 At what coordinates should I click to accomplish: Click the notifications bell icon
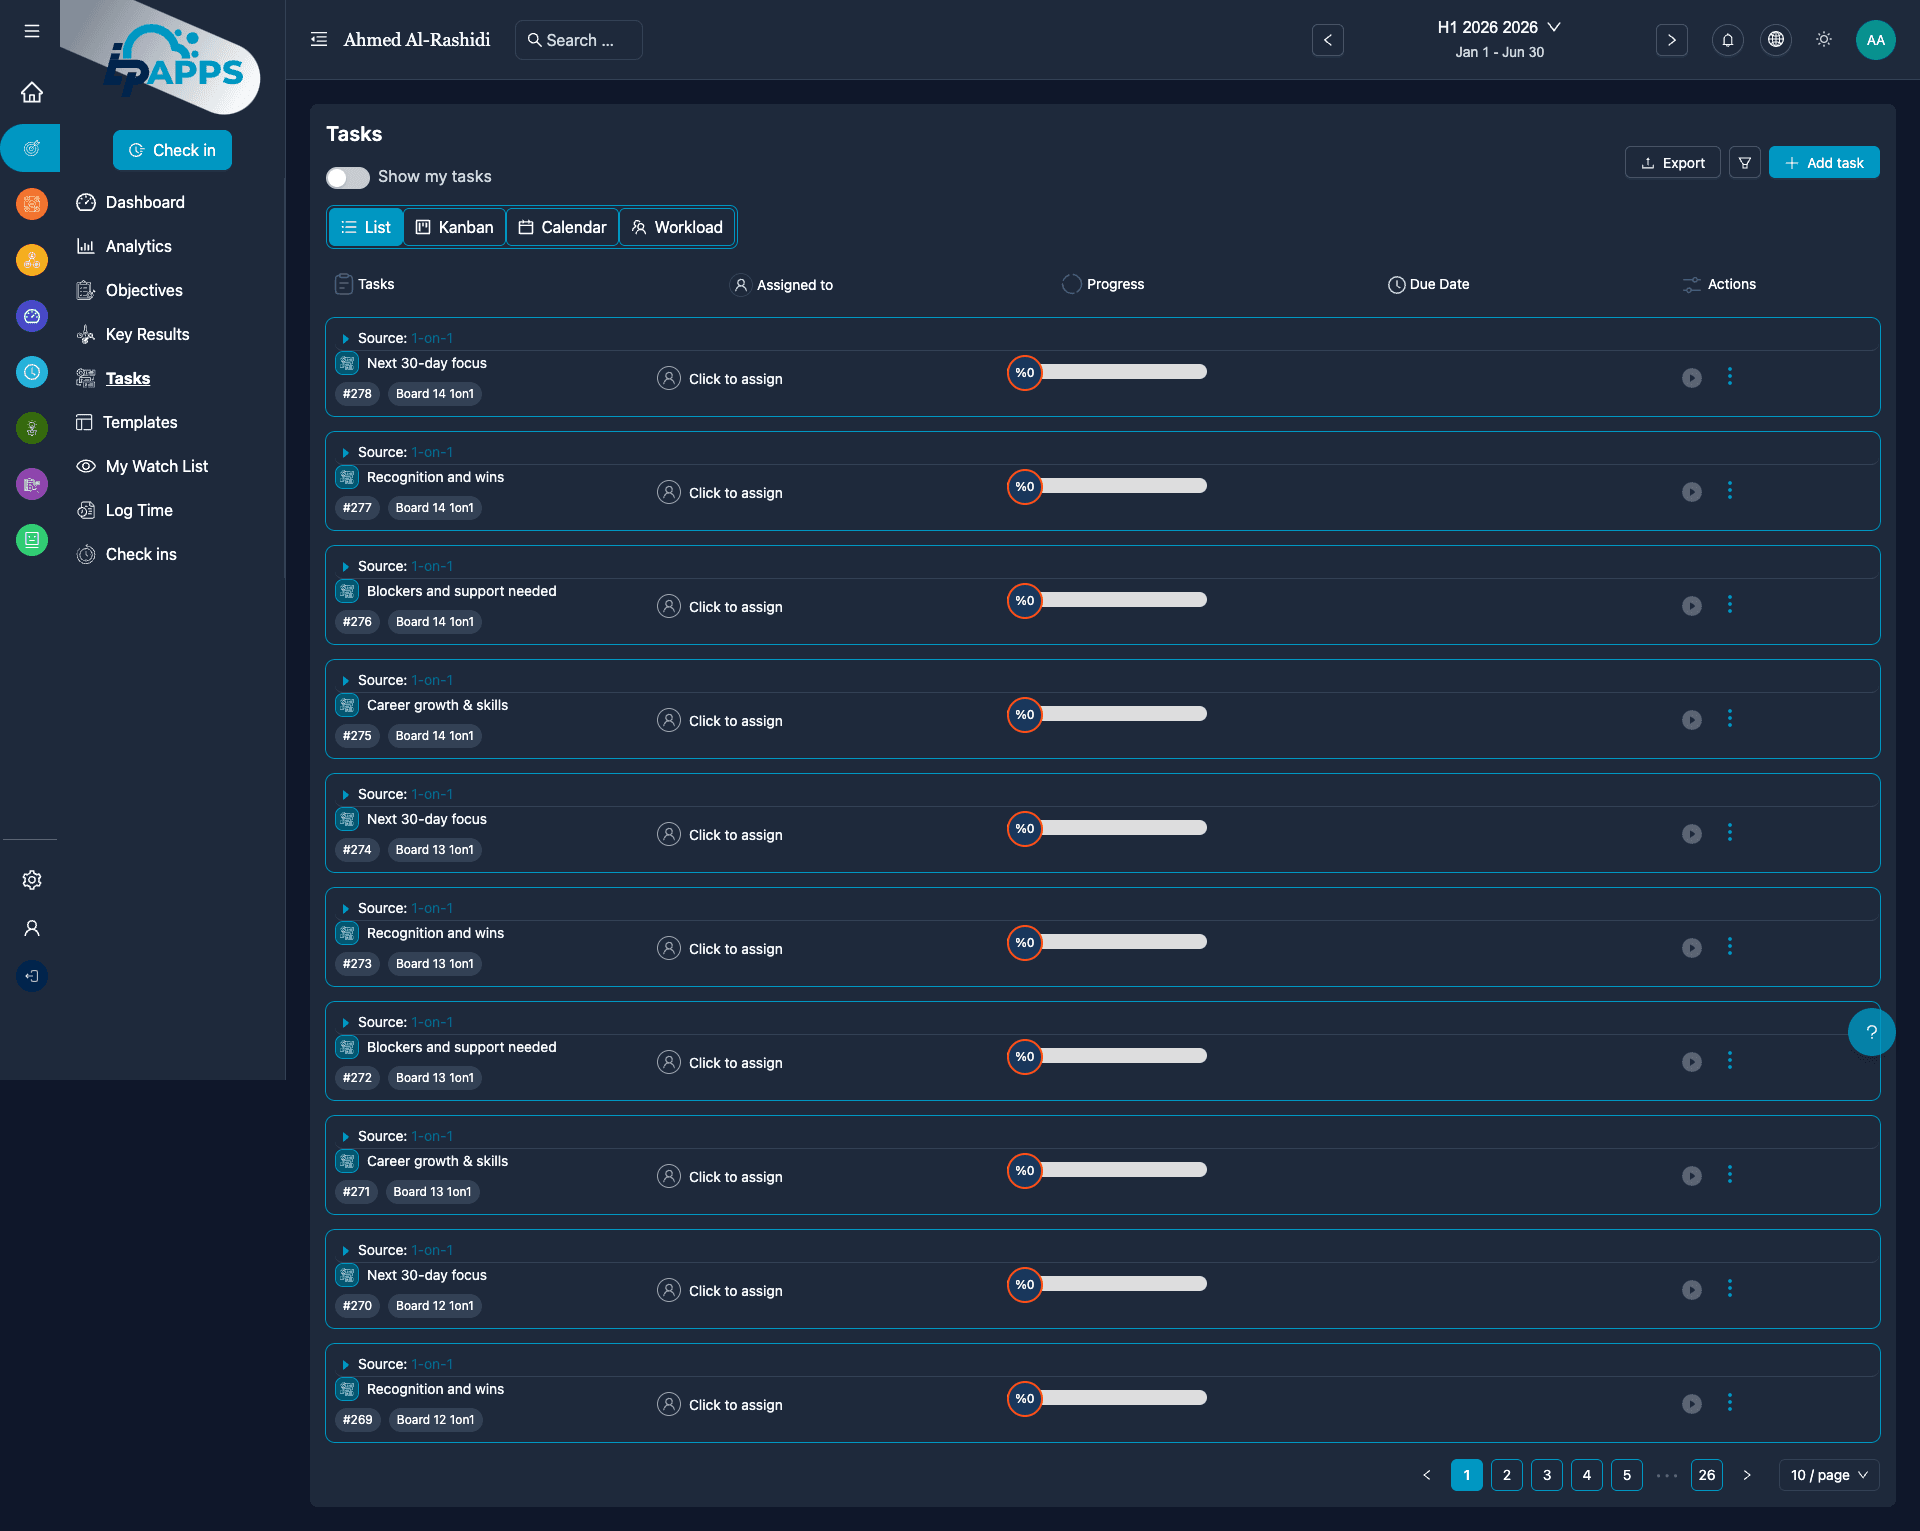point(1727,40)
